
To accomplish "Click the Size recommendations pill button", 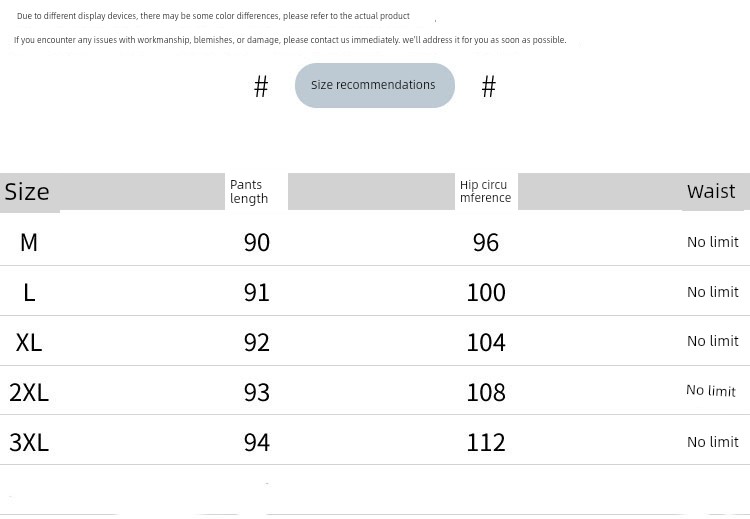I will tap(375, 85).
